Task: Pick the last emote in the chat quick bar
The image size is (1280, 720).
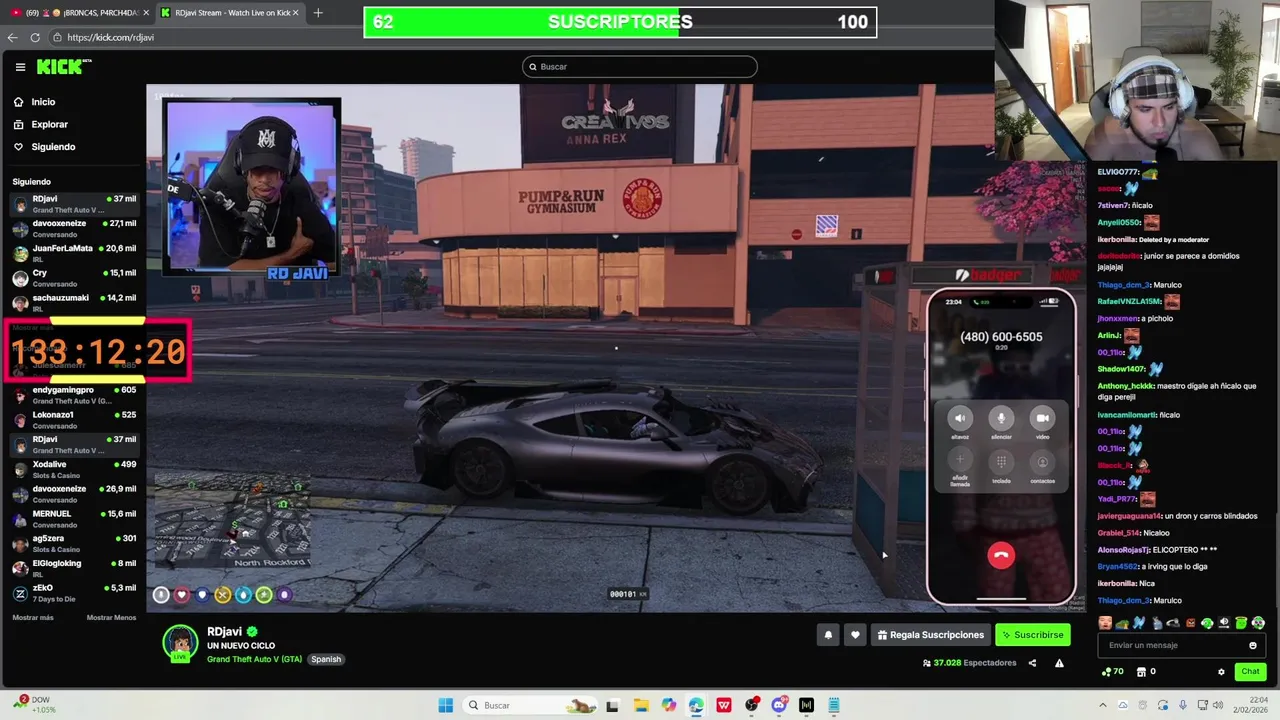Action: [x=1259, y=623]
